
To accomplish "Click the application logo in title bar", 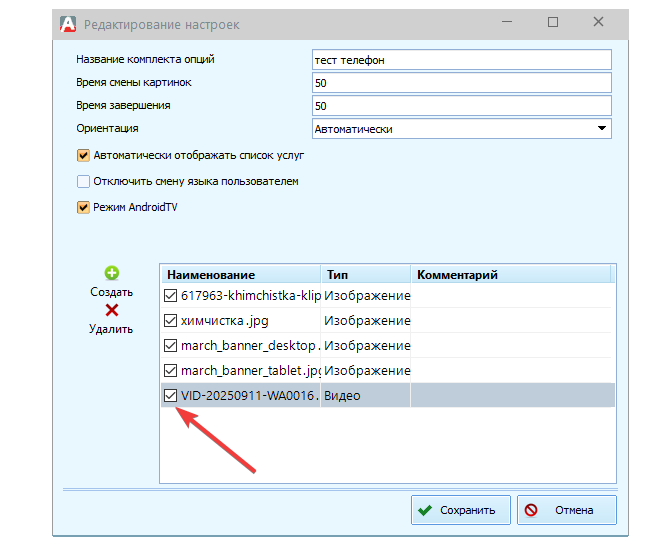I will click(67, 23).
